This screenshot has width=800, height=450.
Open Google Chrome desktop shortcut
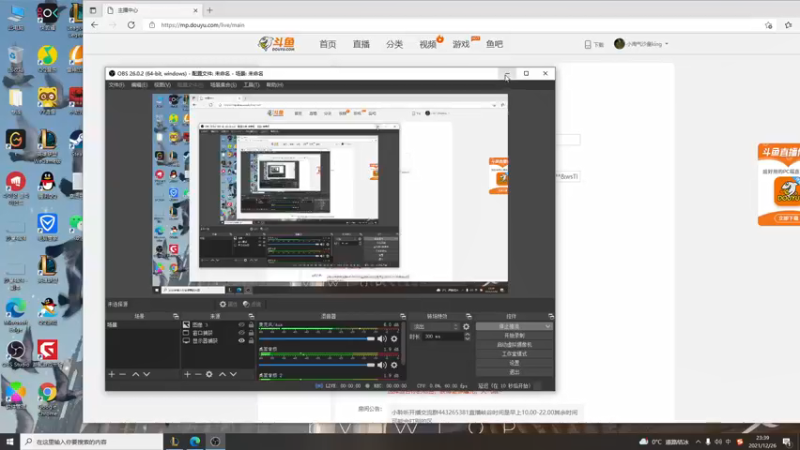click(x=47, y=397)
